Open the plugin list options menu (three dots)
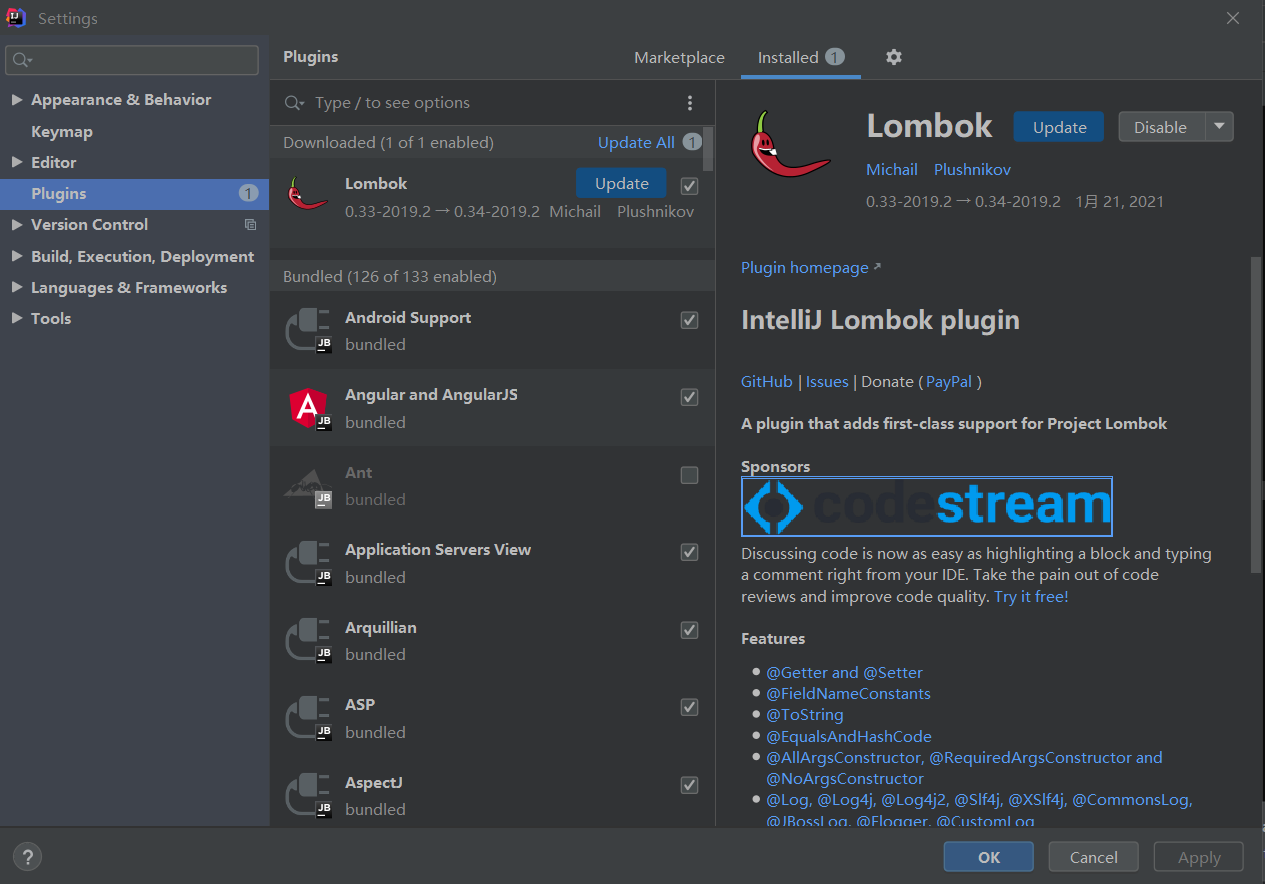 [x=690, y=103]
